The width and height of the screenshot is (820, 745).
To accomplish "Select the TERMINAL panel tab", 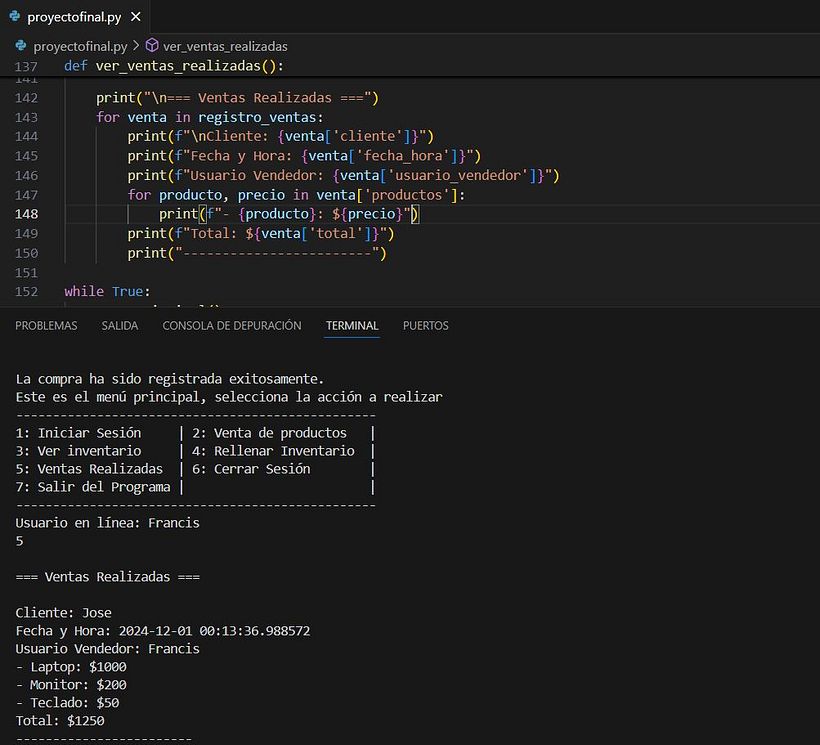I will pos(352,326).
